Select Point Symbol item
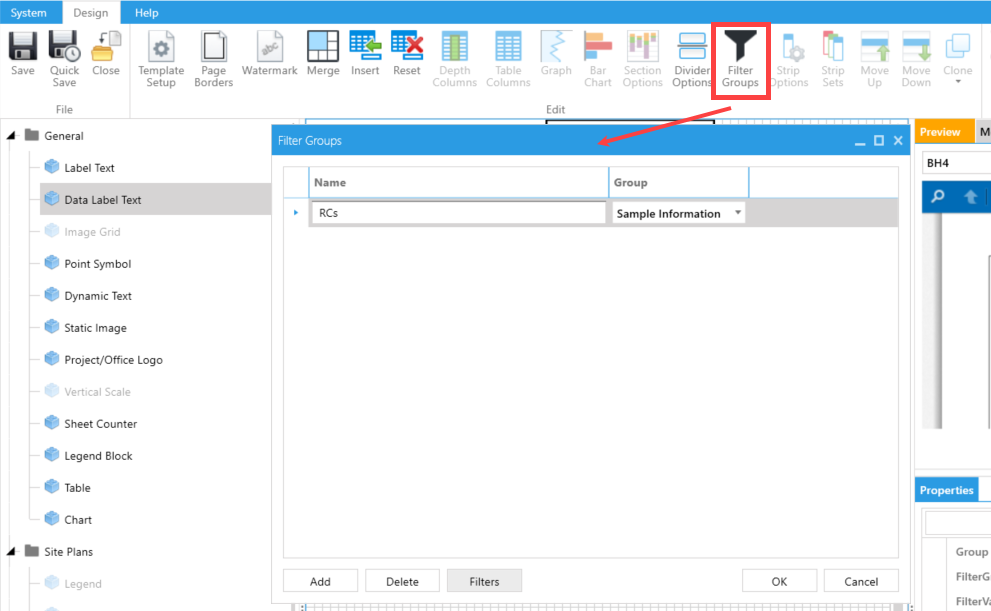 97,264
